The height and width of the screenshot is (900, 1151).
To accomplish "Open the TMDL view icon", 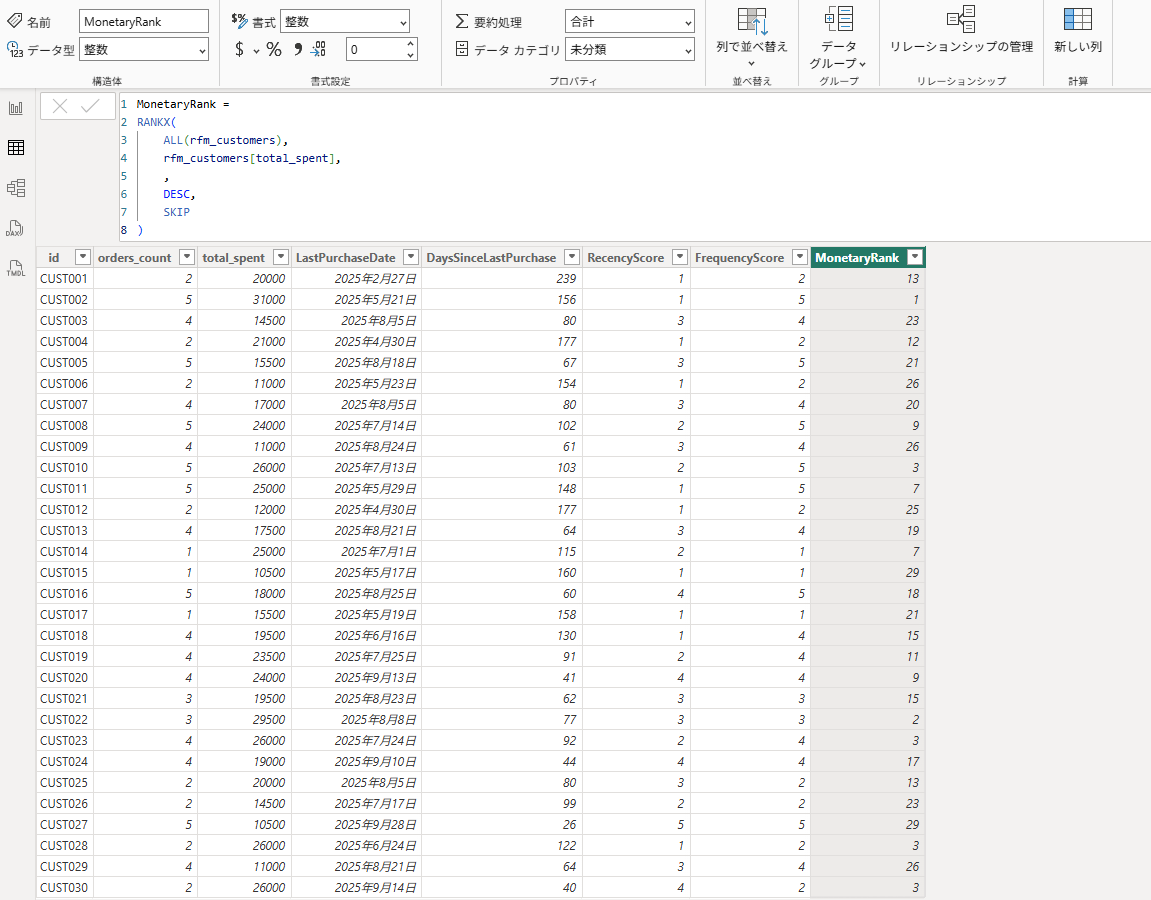I will pyautogui.click(x=16, y=269).
